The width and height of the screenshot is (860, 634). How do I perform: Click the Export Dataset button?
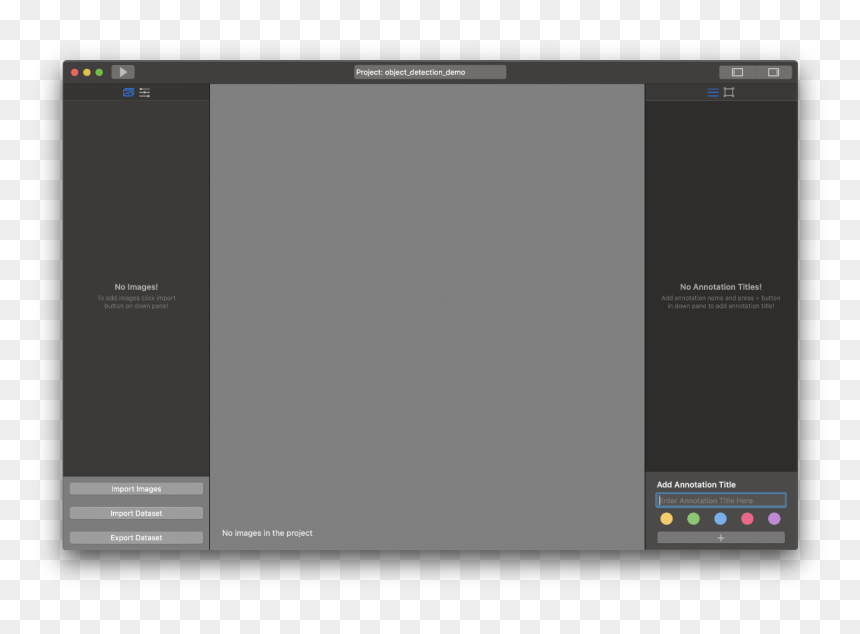click(136, 537)
